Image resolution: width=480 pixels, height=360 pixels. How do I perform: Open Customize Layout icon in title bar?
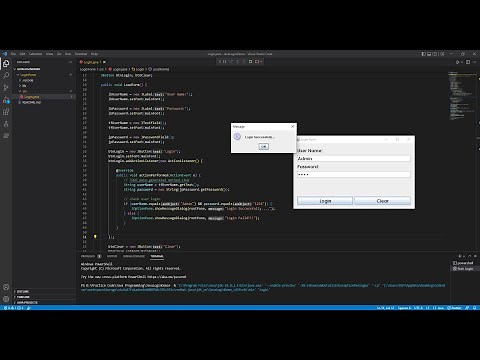point(442,54)
